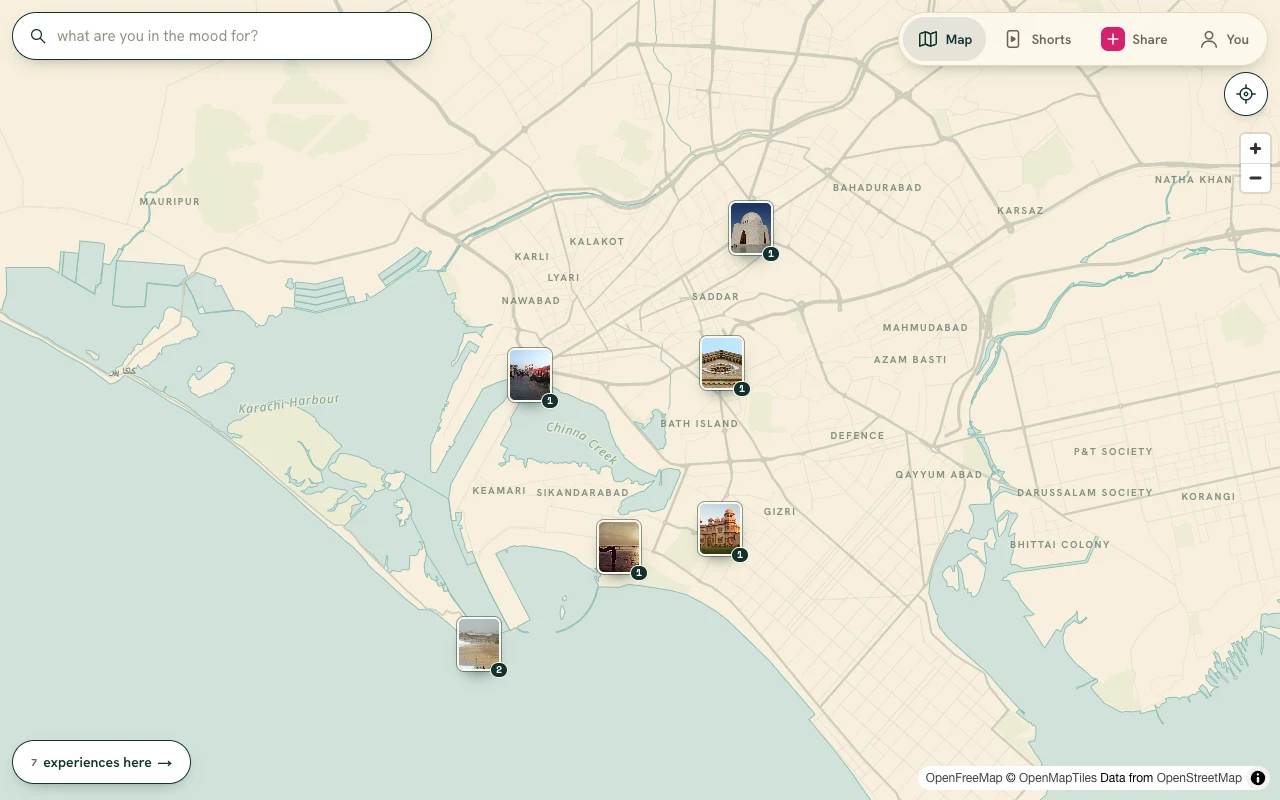Image resolution: width=1280 pixels, height=800 pixels.
Task: Zoom out the map with minus button
Action: (1255, 178)
